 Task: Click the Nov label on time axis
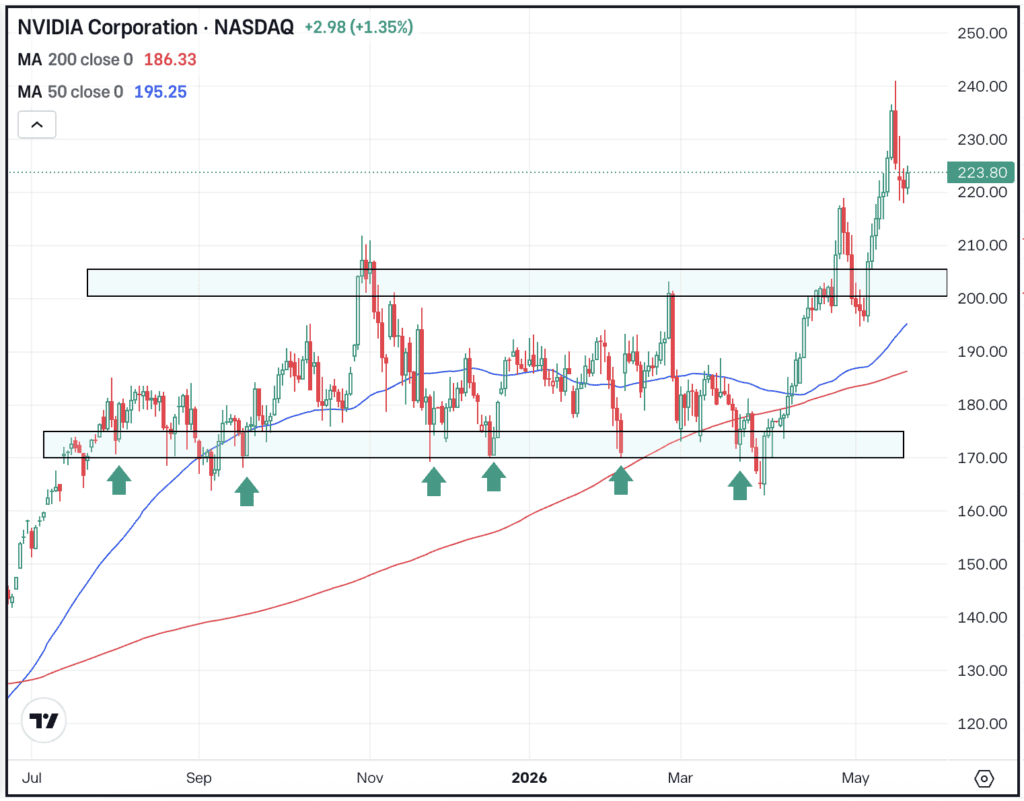coord(370,778)
